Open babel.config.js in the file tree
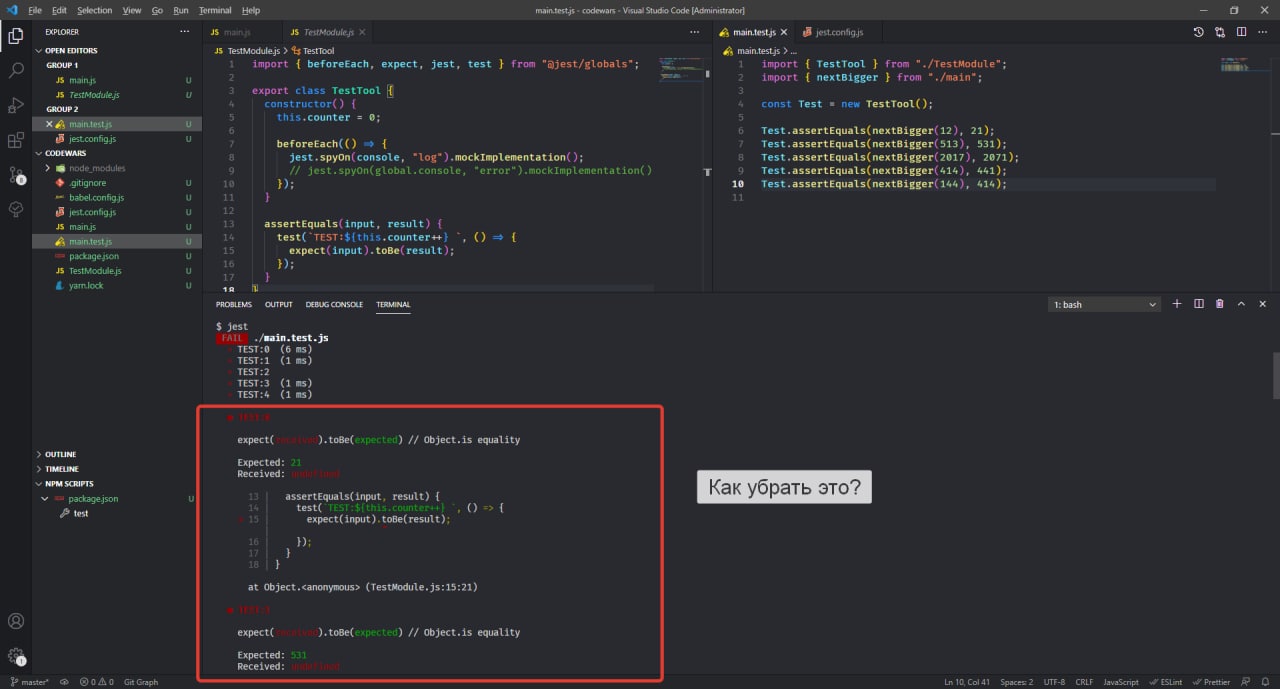This screenshot has height=689, width=1280. (96, 197)
